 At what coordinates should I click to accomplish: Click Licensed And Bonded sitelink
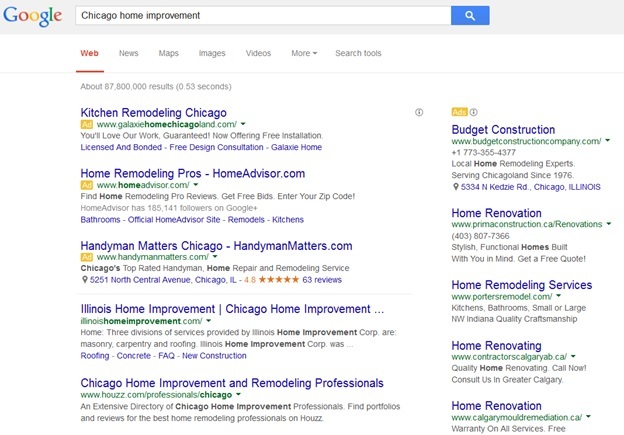click(x=121, y=147)
